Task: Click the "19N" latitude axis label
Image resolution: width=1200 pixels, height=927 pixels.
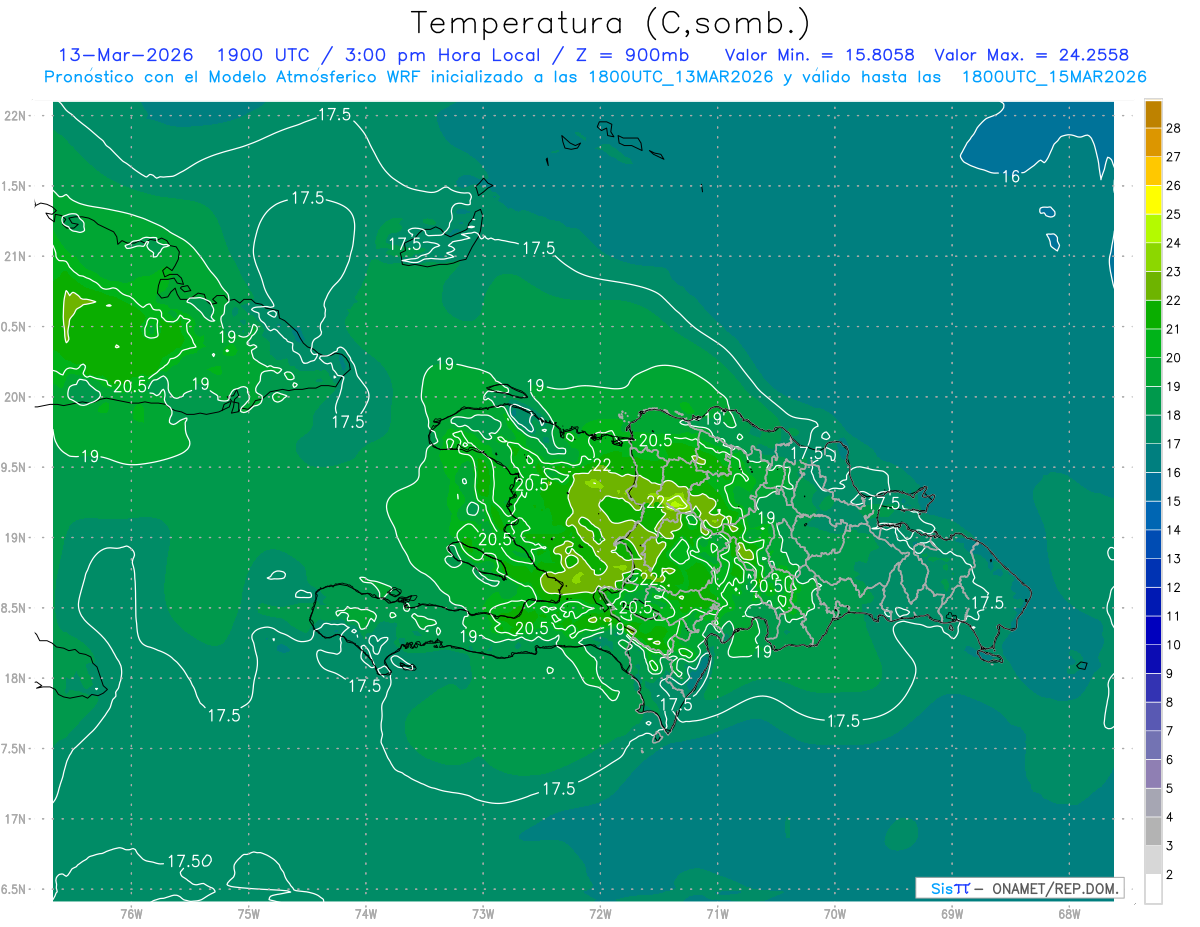Action: tap(16, 538)
